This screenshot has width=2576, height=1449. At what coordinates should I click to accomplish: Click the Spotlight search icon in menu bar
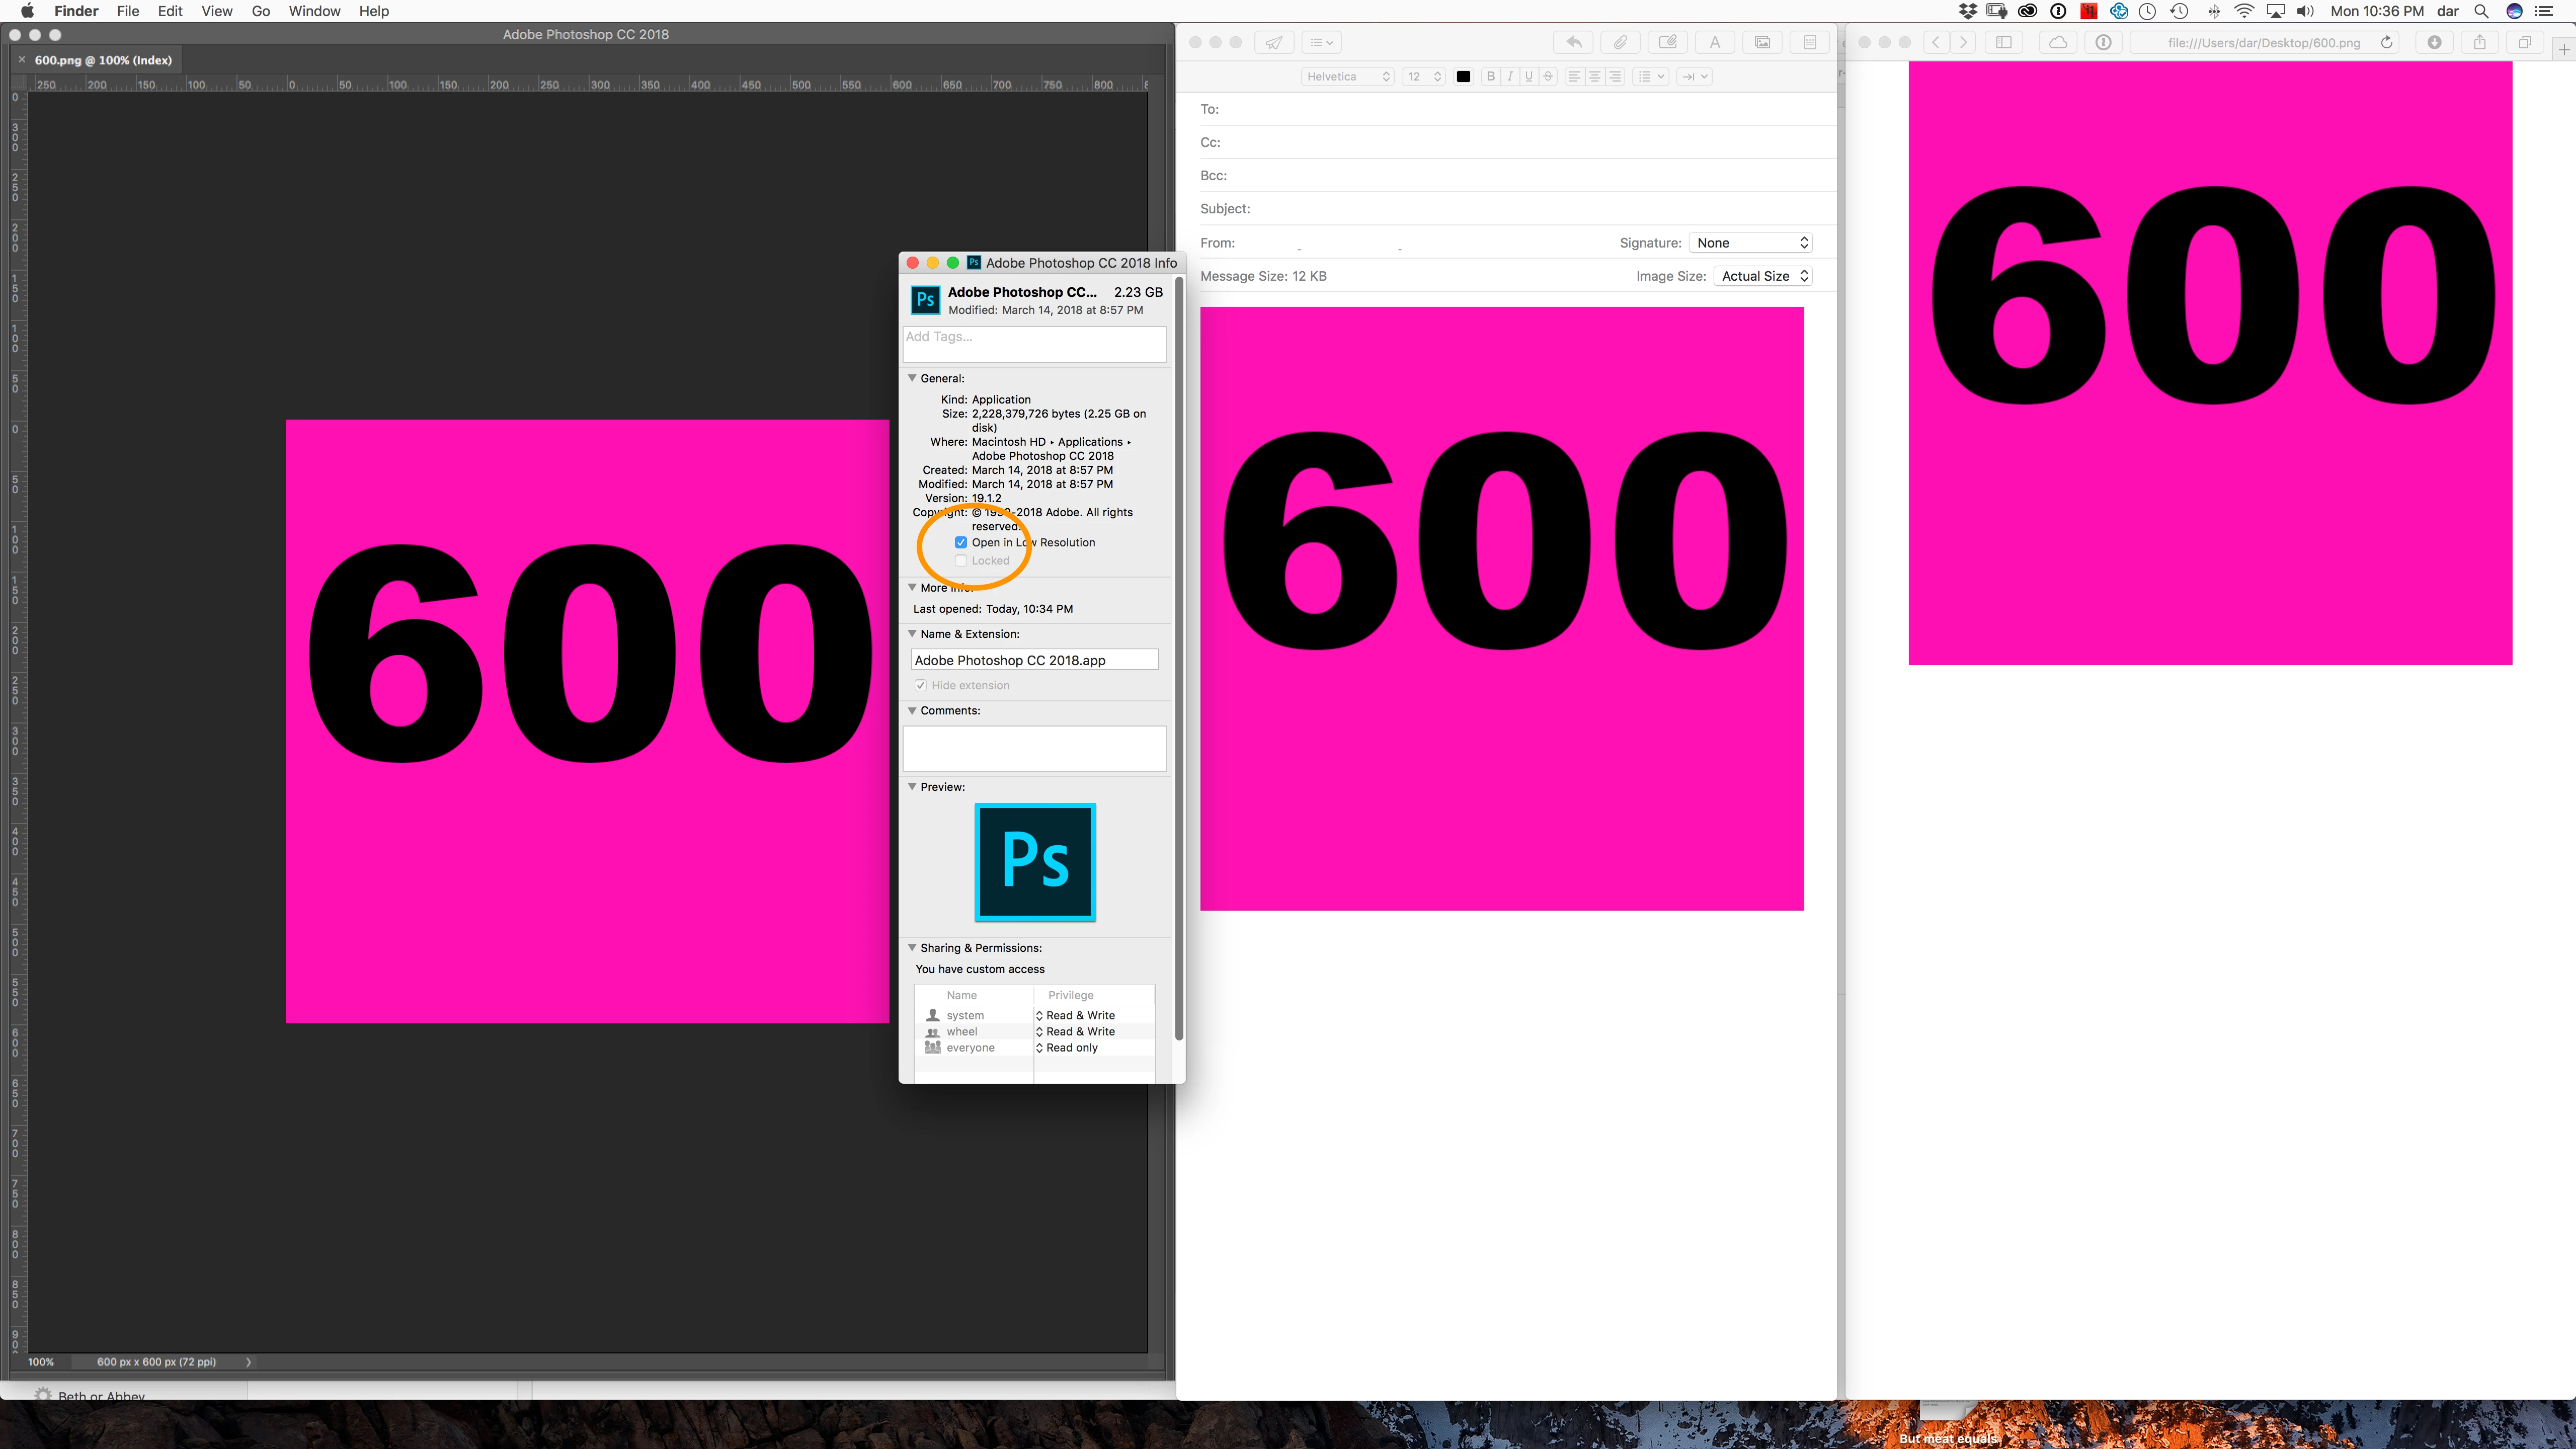2481,11
